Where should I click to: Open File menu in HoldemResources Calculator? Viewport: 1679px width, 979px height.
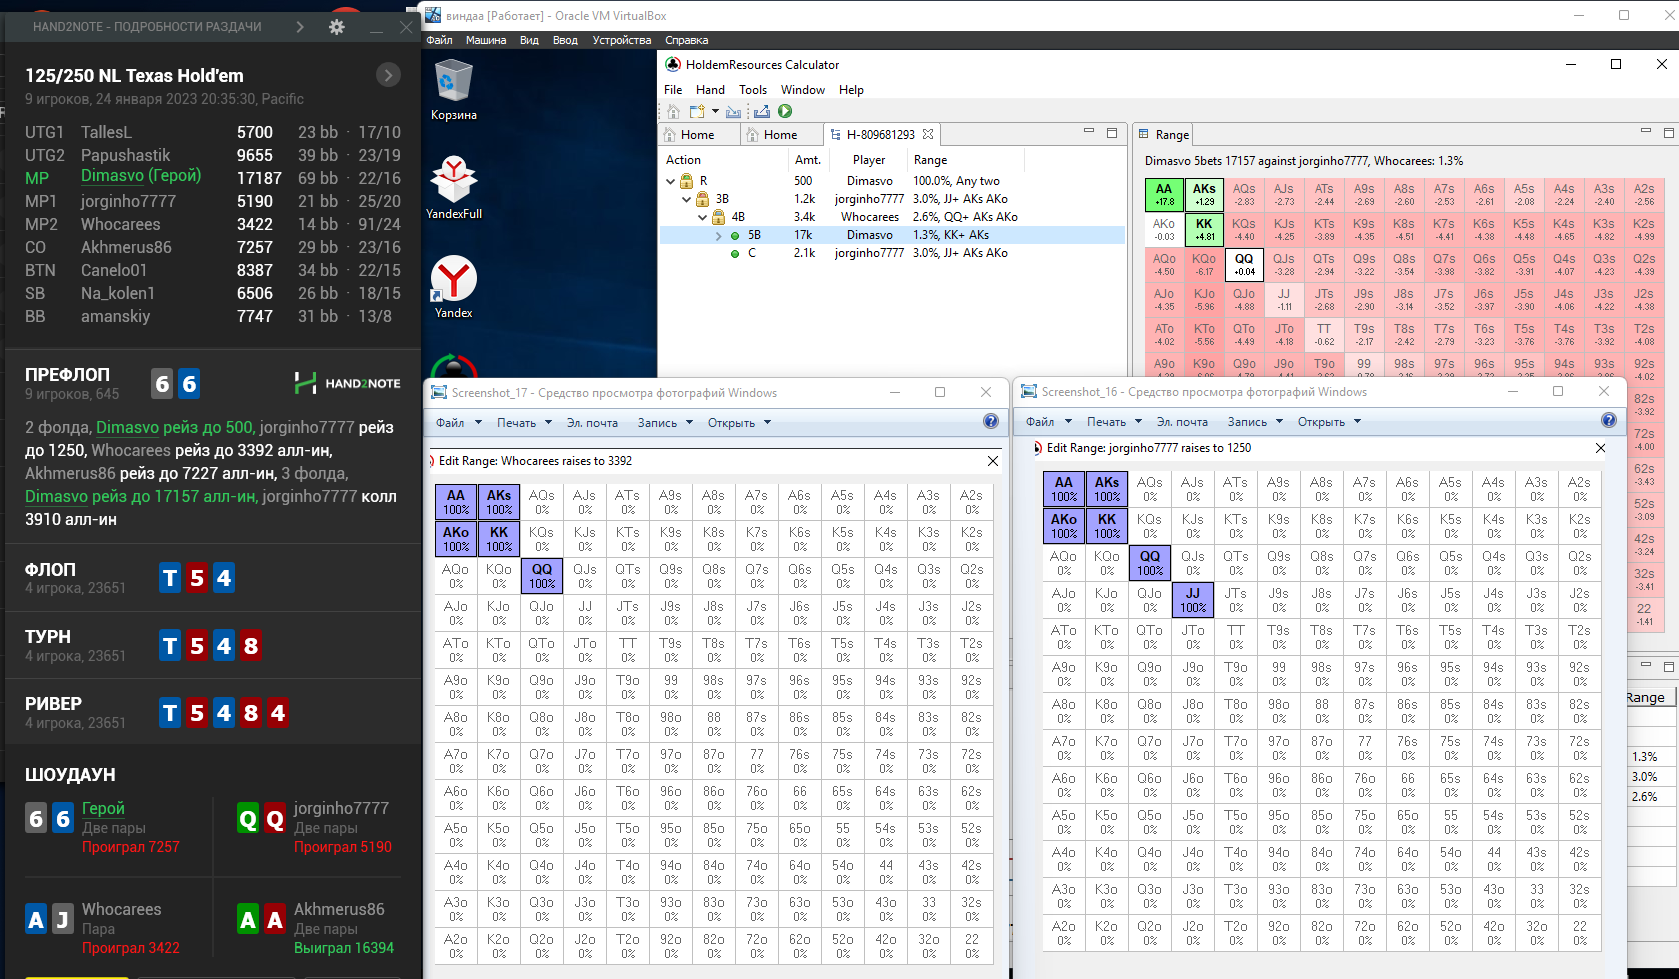click(x=673, y=90)
